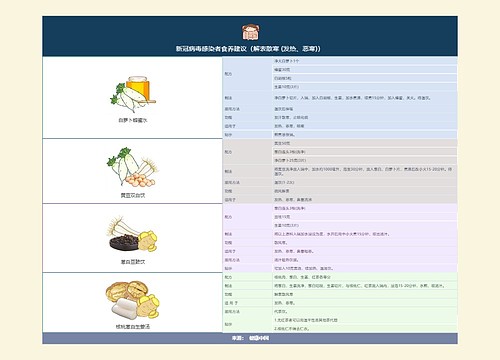Click the cell 黄豆50克
This screenshot has width=500, height=360.
(x=365, y=143)
